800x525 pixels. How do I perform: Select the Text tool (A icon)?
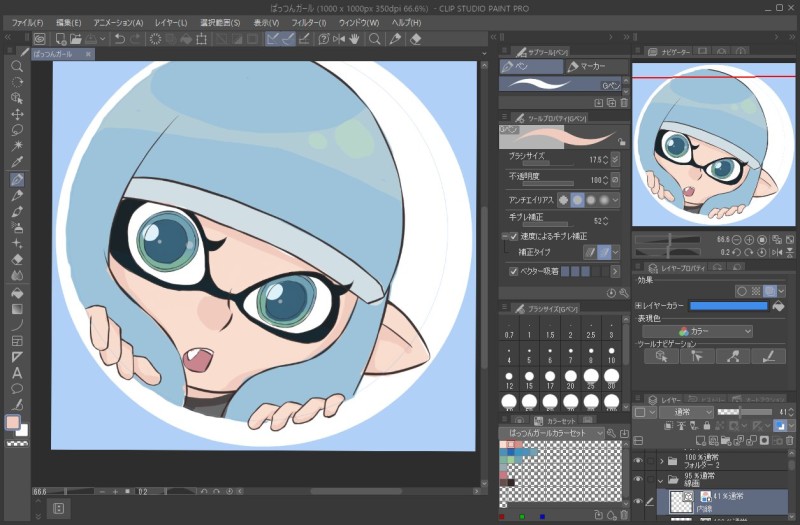[x=17, y=372]
